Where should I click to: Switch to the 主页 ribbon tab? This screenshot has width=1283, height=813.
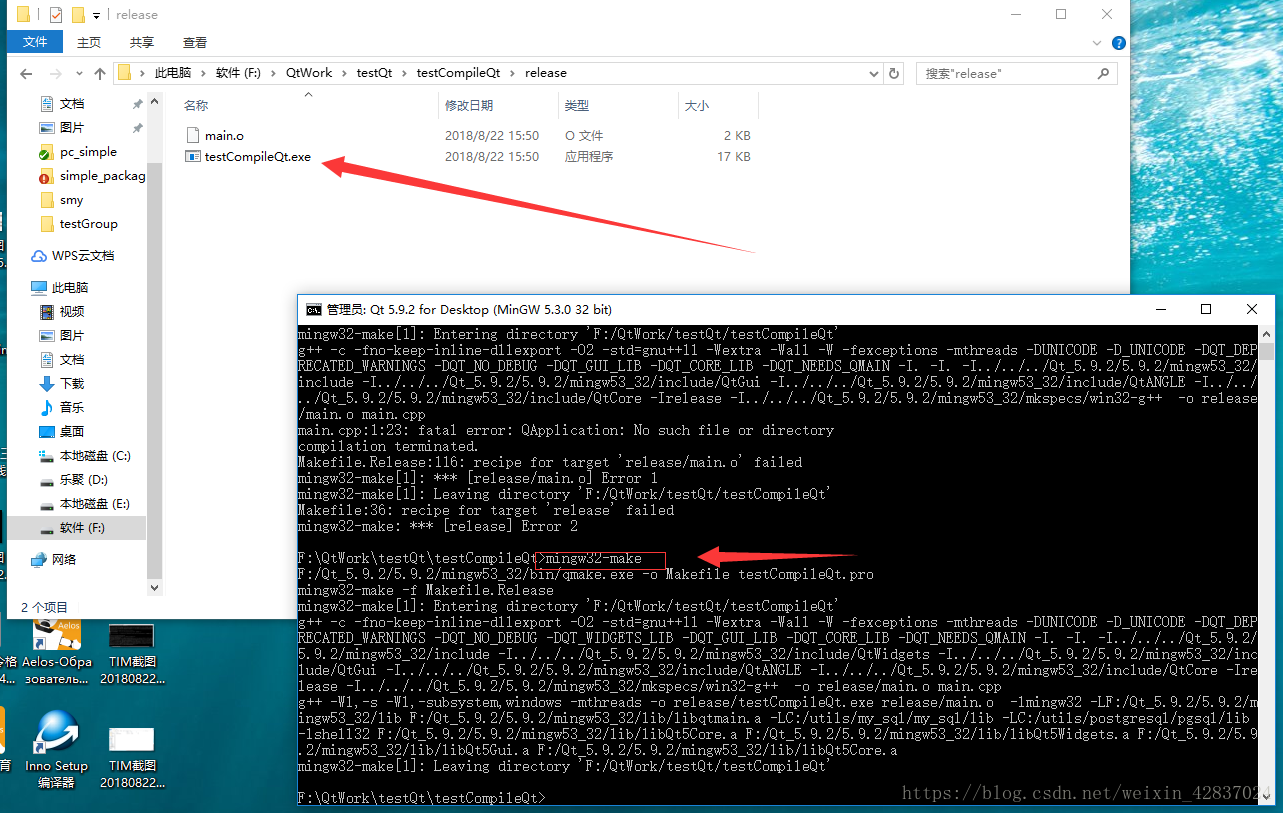click(89, 42)
